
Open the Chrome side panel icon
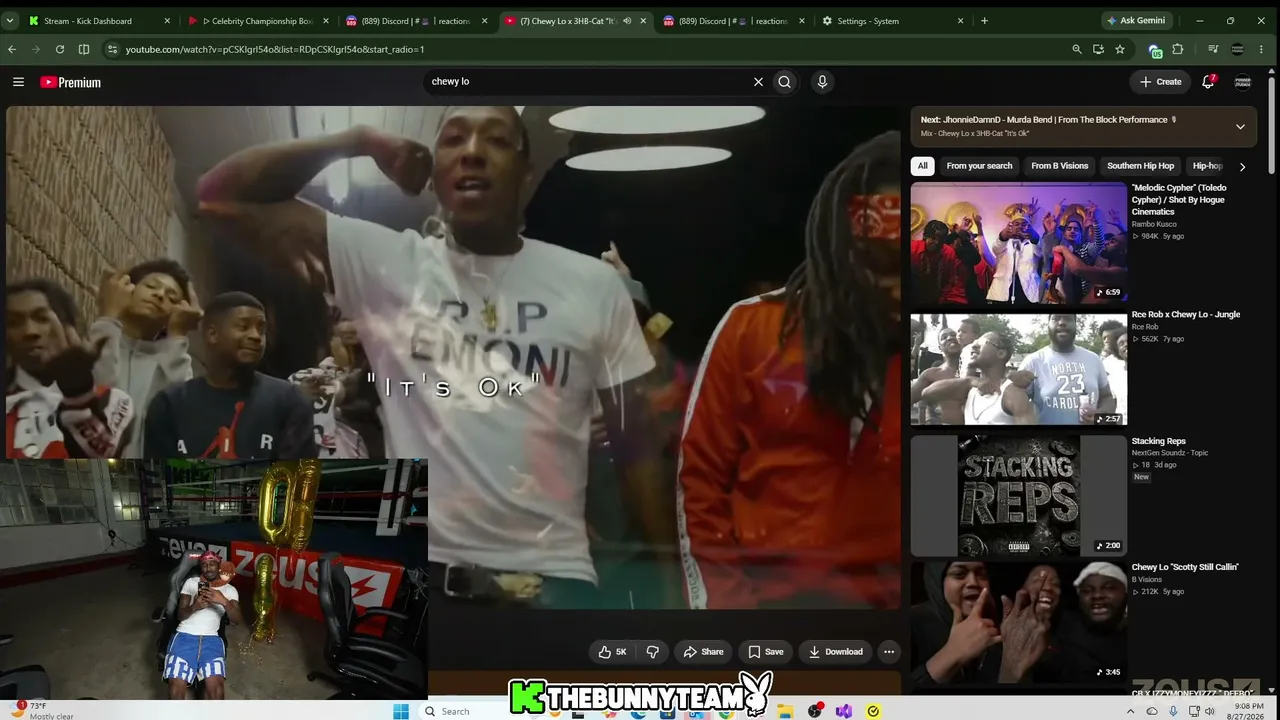pyautogui.click(x=84, y=49)
